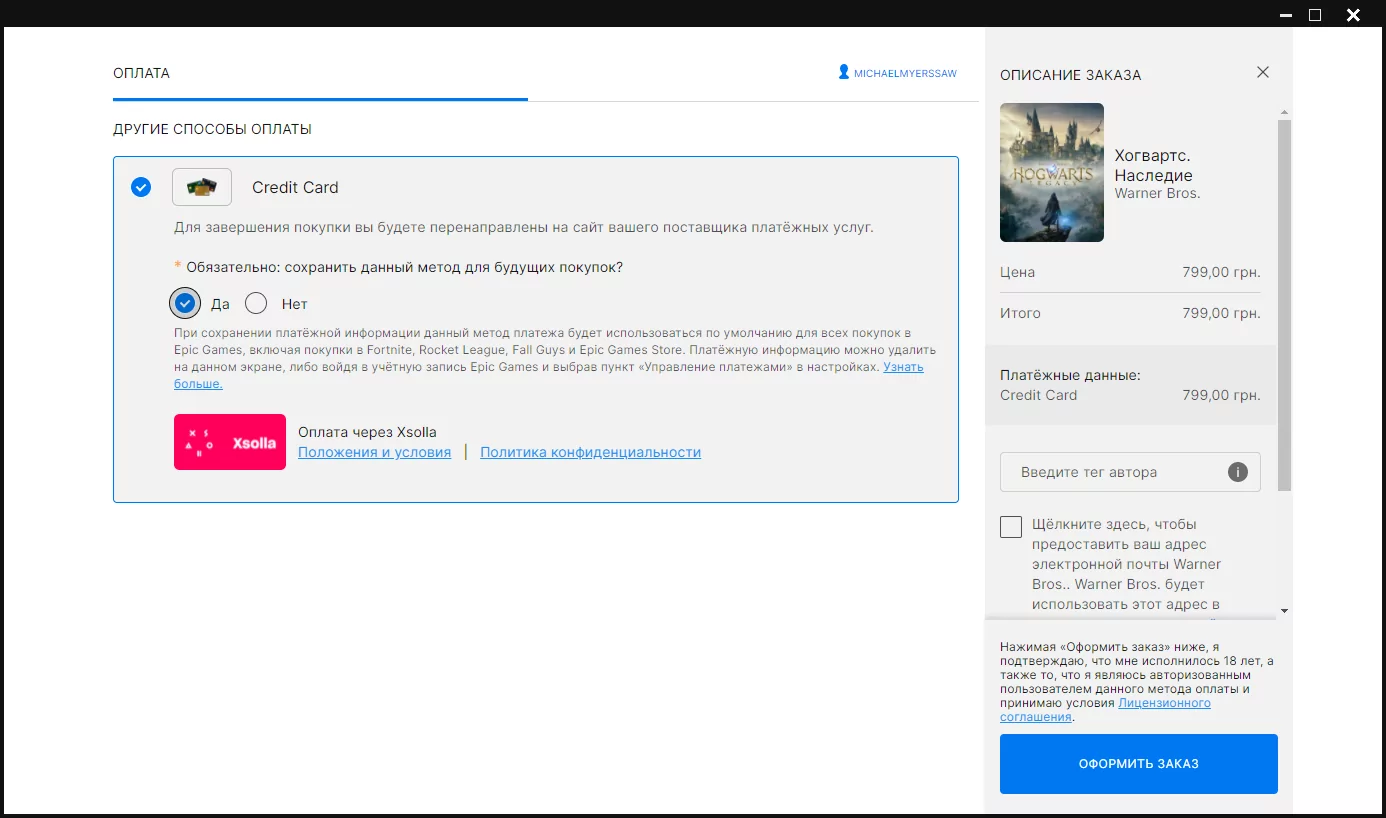Click the info icon in creator tag field

[x=1238, y=472]
